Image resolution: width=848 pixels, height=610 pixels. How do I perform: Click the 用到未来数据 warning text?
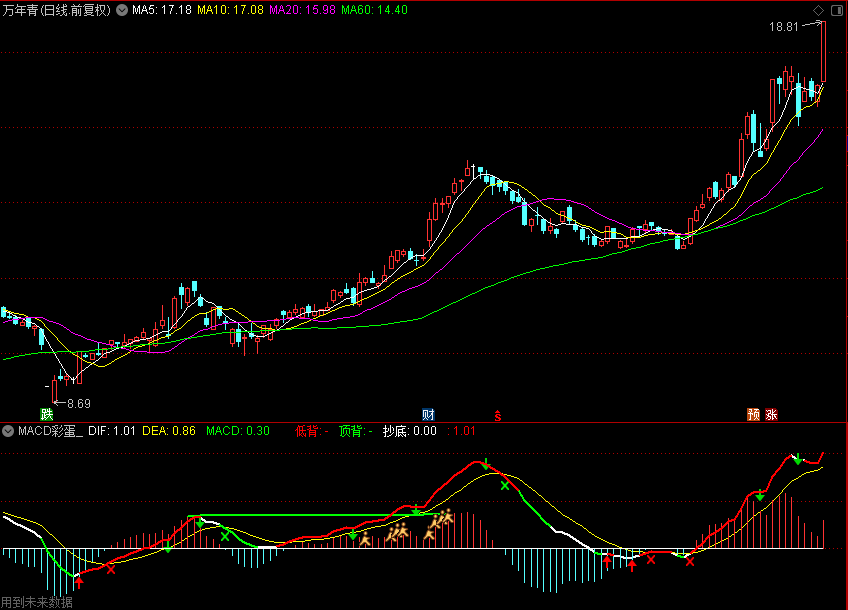[x=37, y=602]
